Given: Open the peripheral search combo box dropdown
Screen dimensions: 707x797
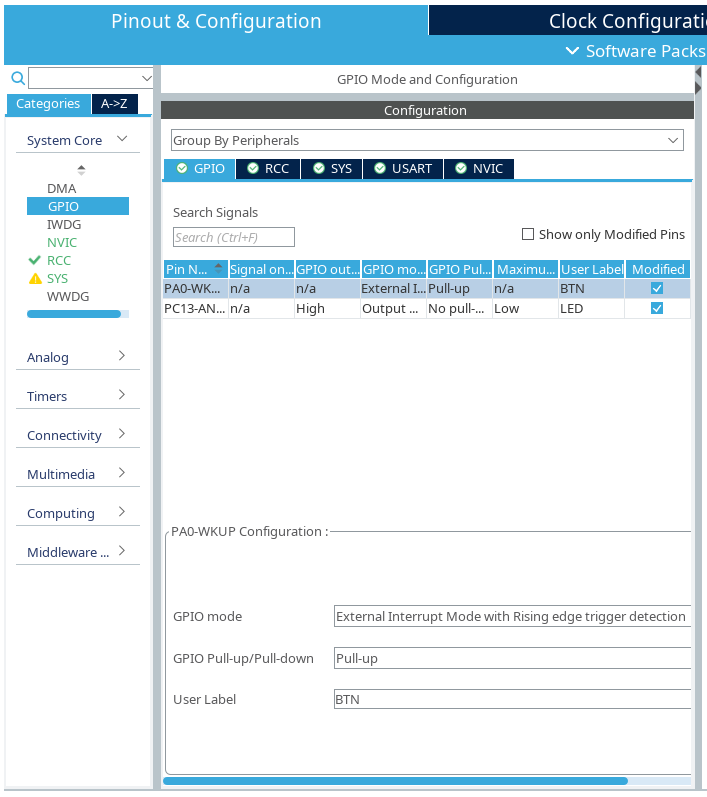Looking at the screenshot, I should [x=146, y=78].
